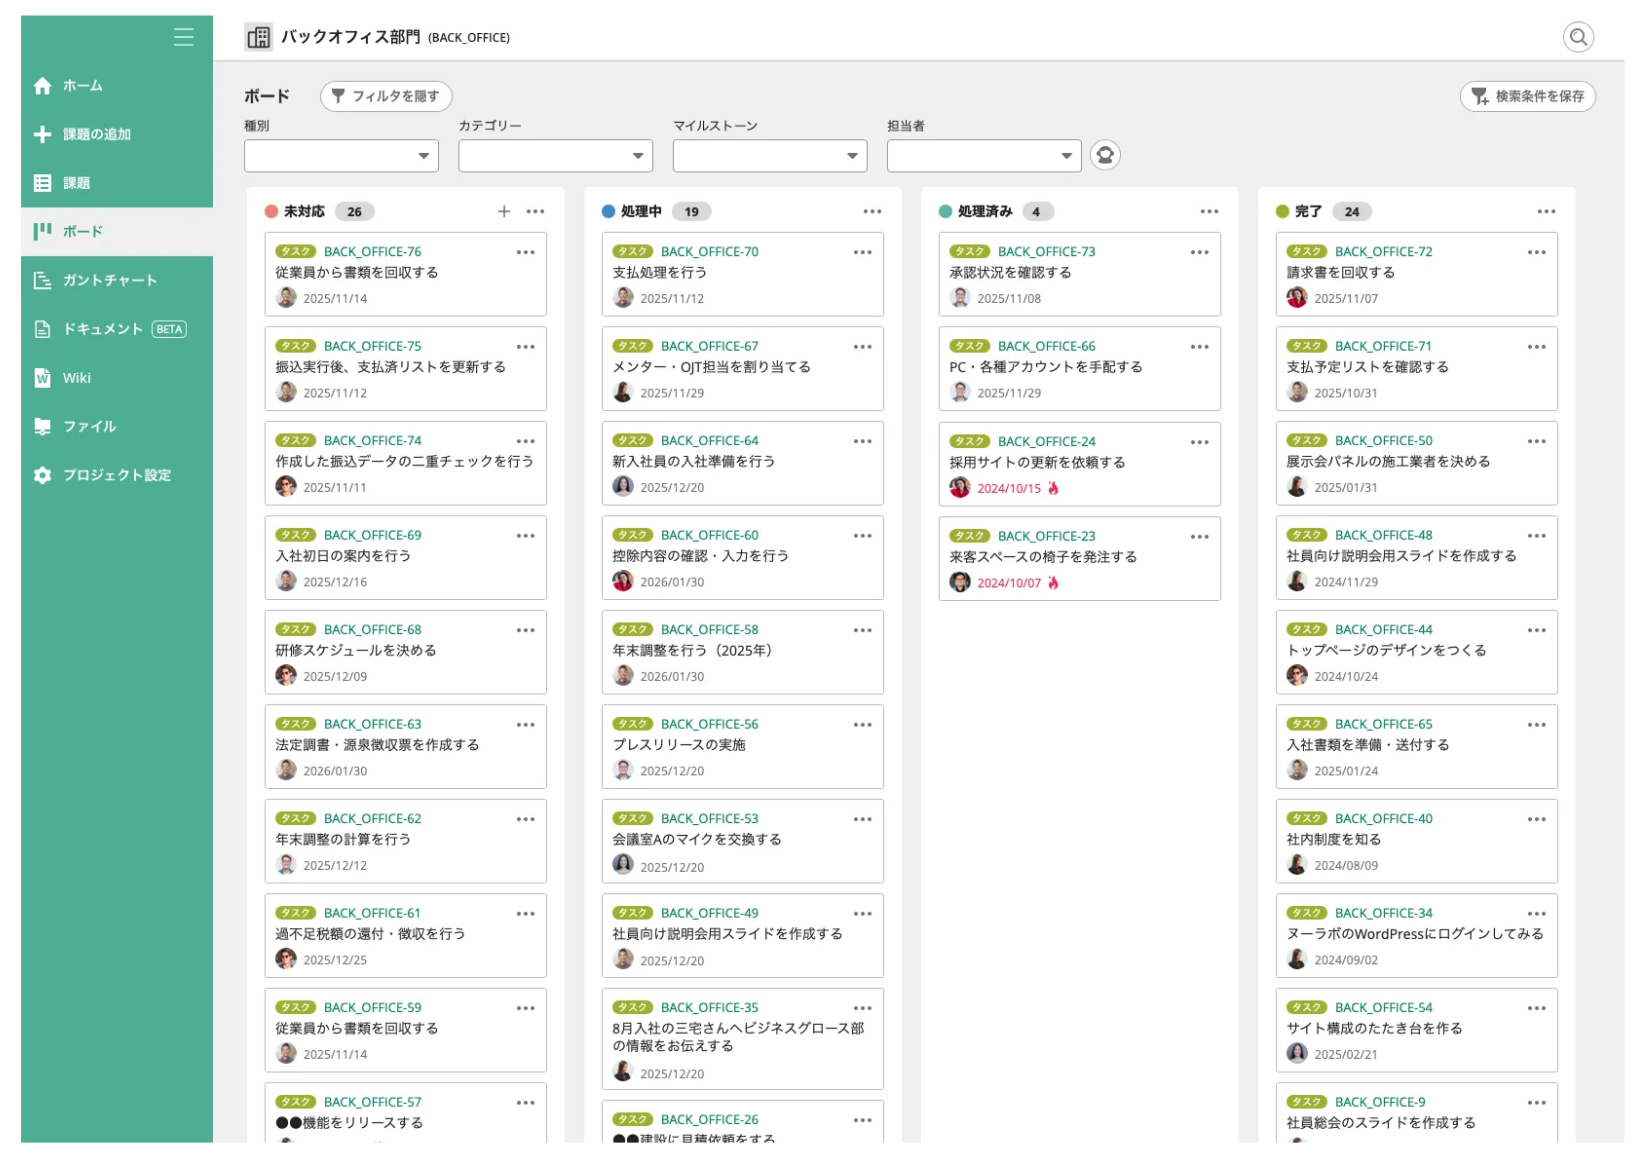Open the マイルストーン filter dropdown

coord(769,156)
